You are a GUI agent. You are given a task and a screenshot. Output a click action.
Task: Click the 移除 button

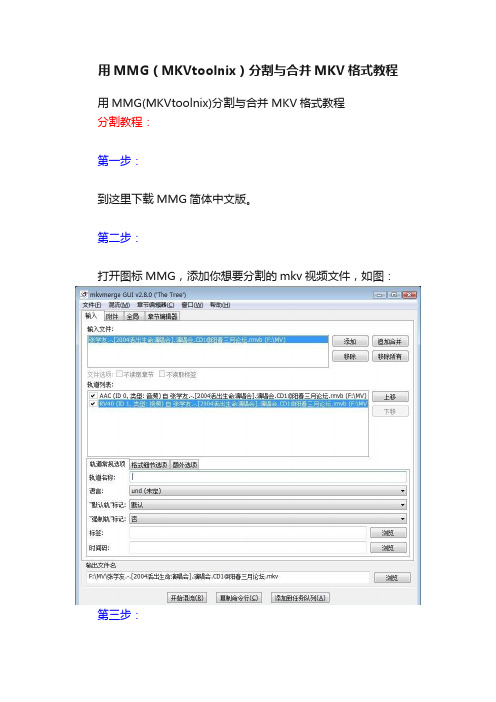[x=350, y=356]
